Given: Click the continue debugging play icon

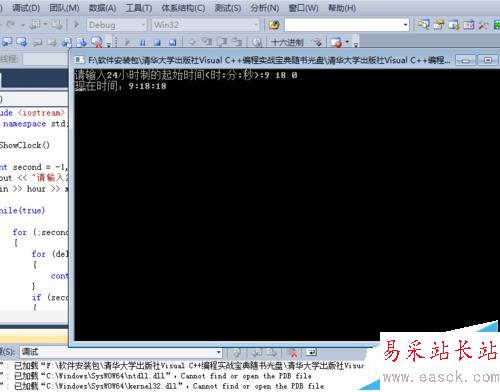Looking at the screenshot, I should pos(127,42).
